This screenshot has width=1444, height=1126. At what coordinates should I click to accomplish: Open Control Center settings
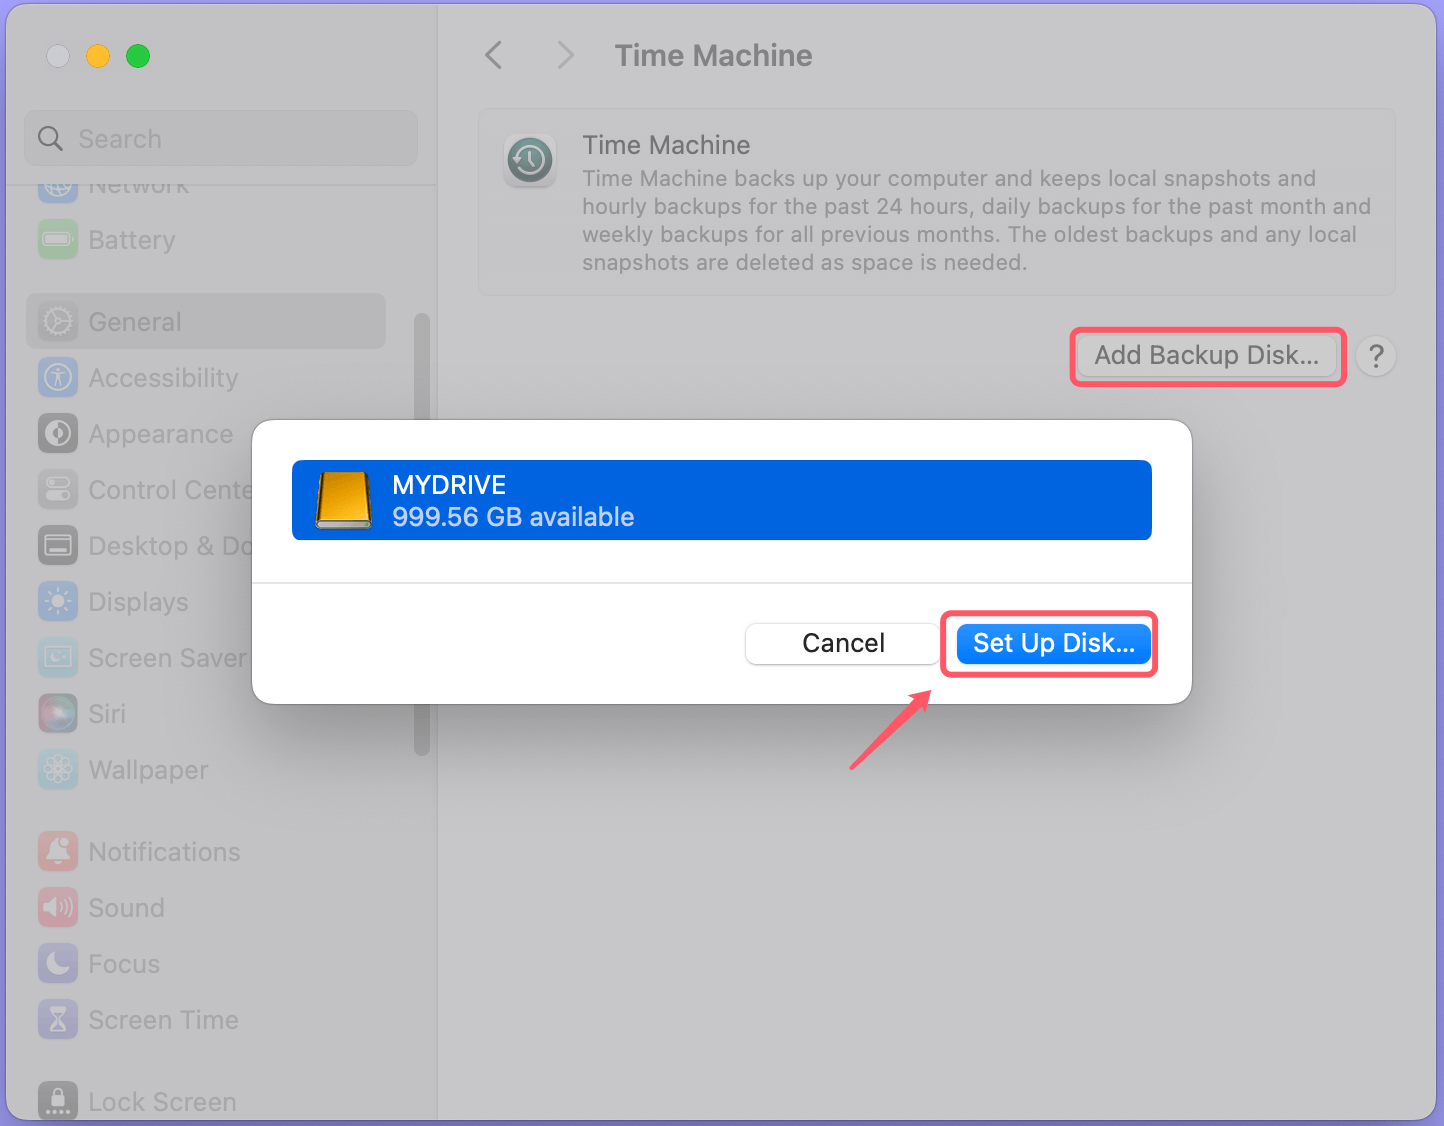(170, 489)
